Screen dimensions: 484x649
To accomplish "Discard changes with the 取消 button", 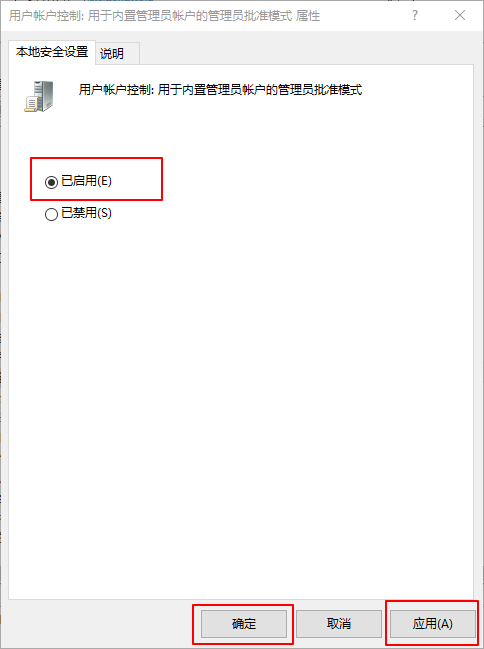I will pyautogui.click(x=339, y=623).
